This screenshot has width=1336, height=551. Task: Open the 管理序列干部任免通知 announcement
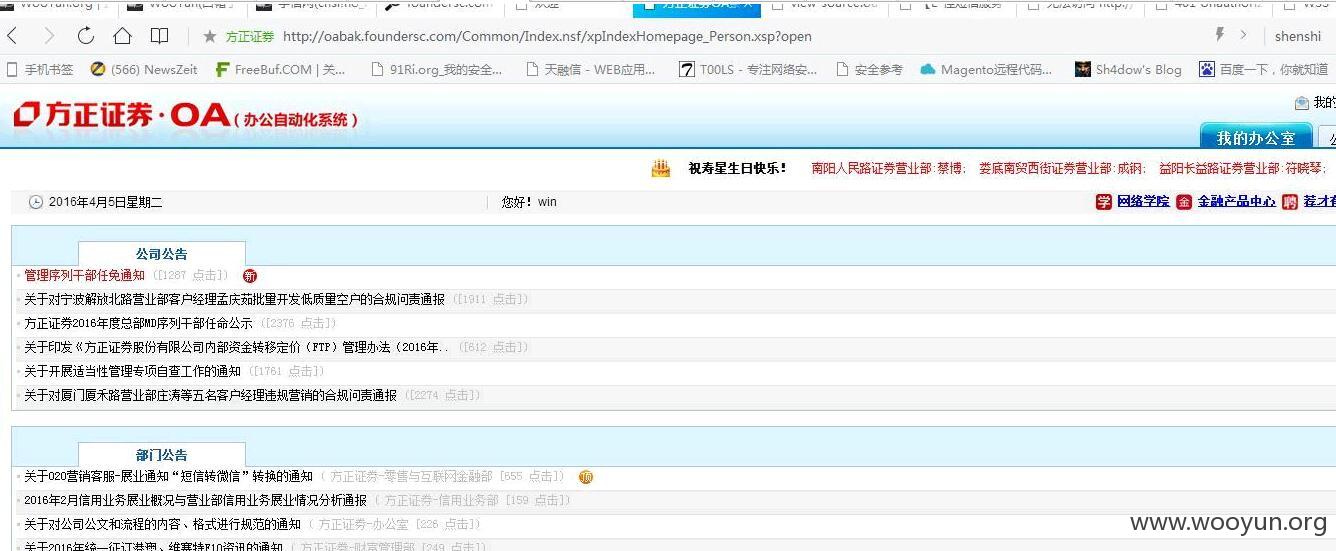[84, 275]
